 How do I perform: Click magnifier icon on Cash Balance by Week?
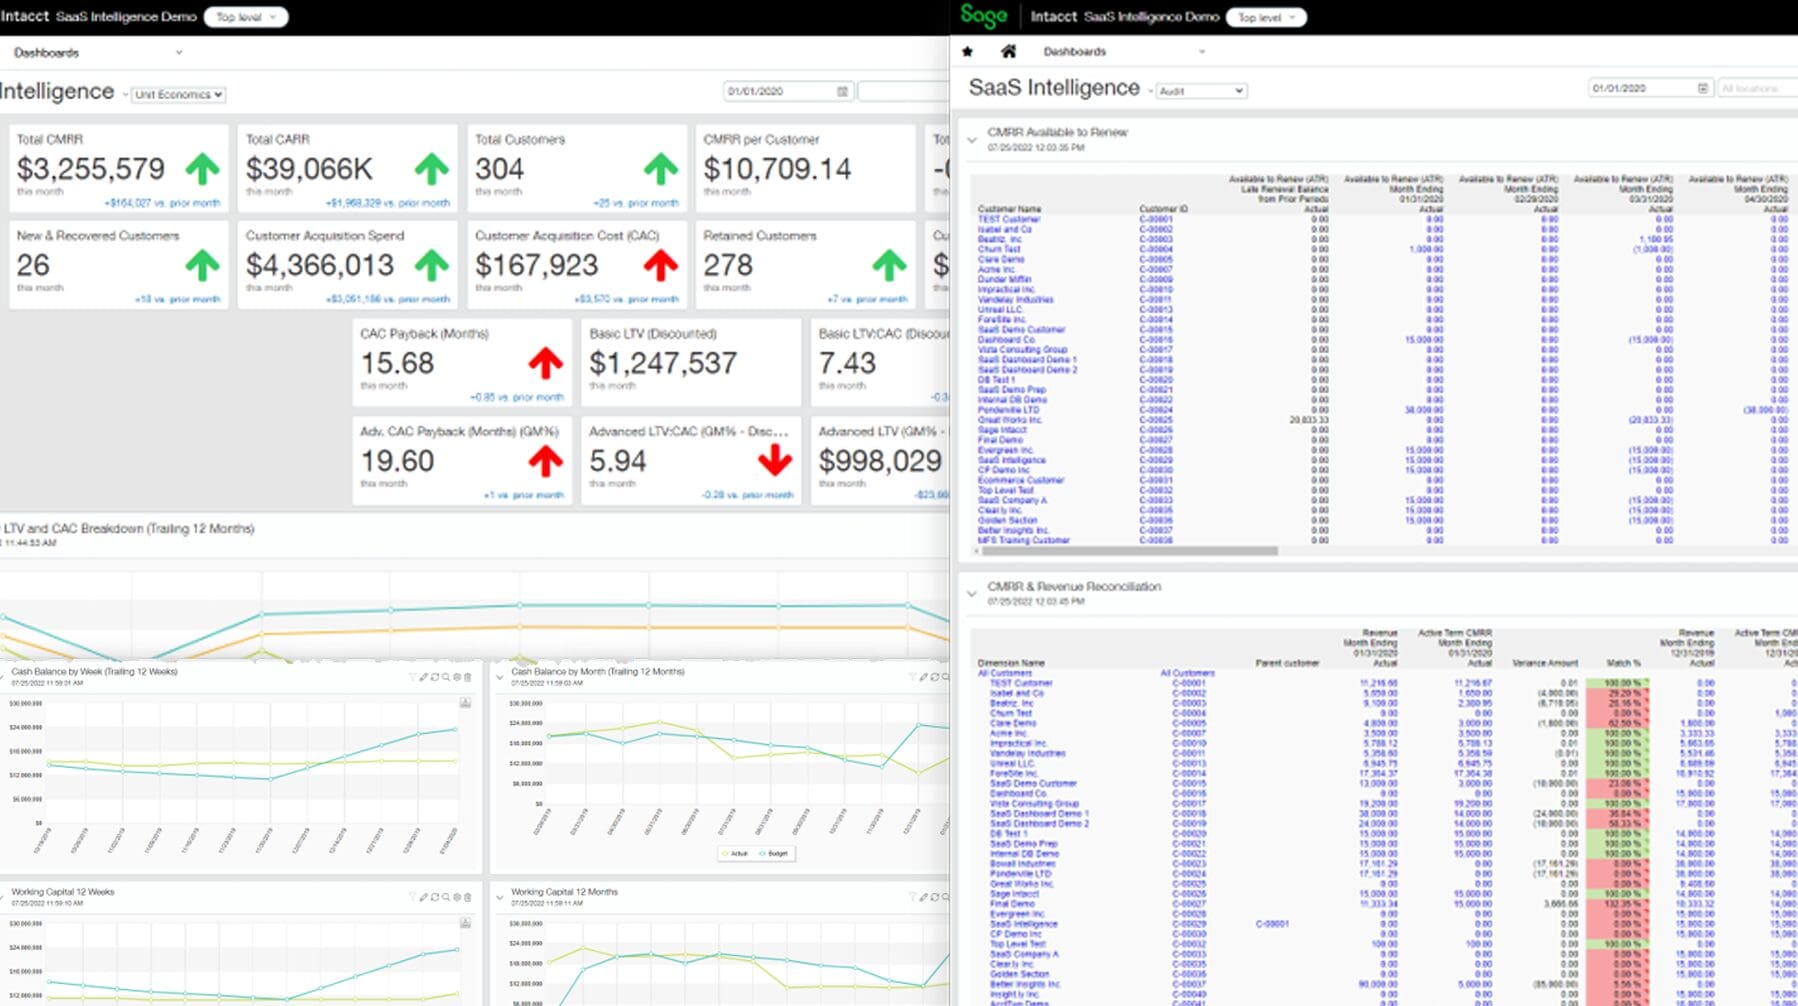pos(446,677)
